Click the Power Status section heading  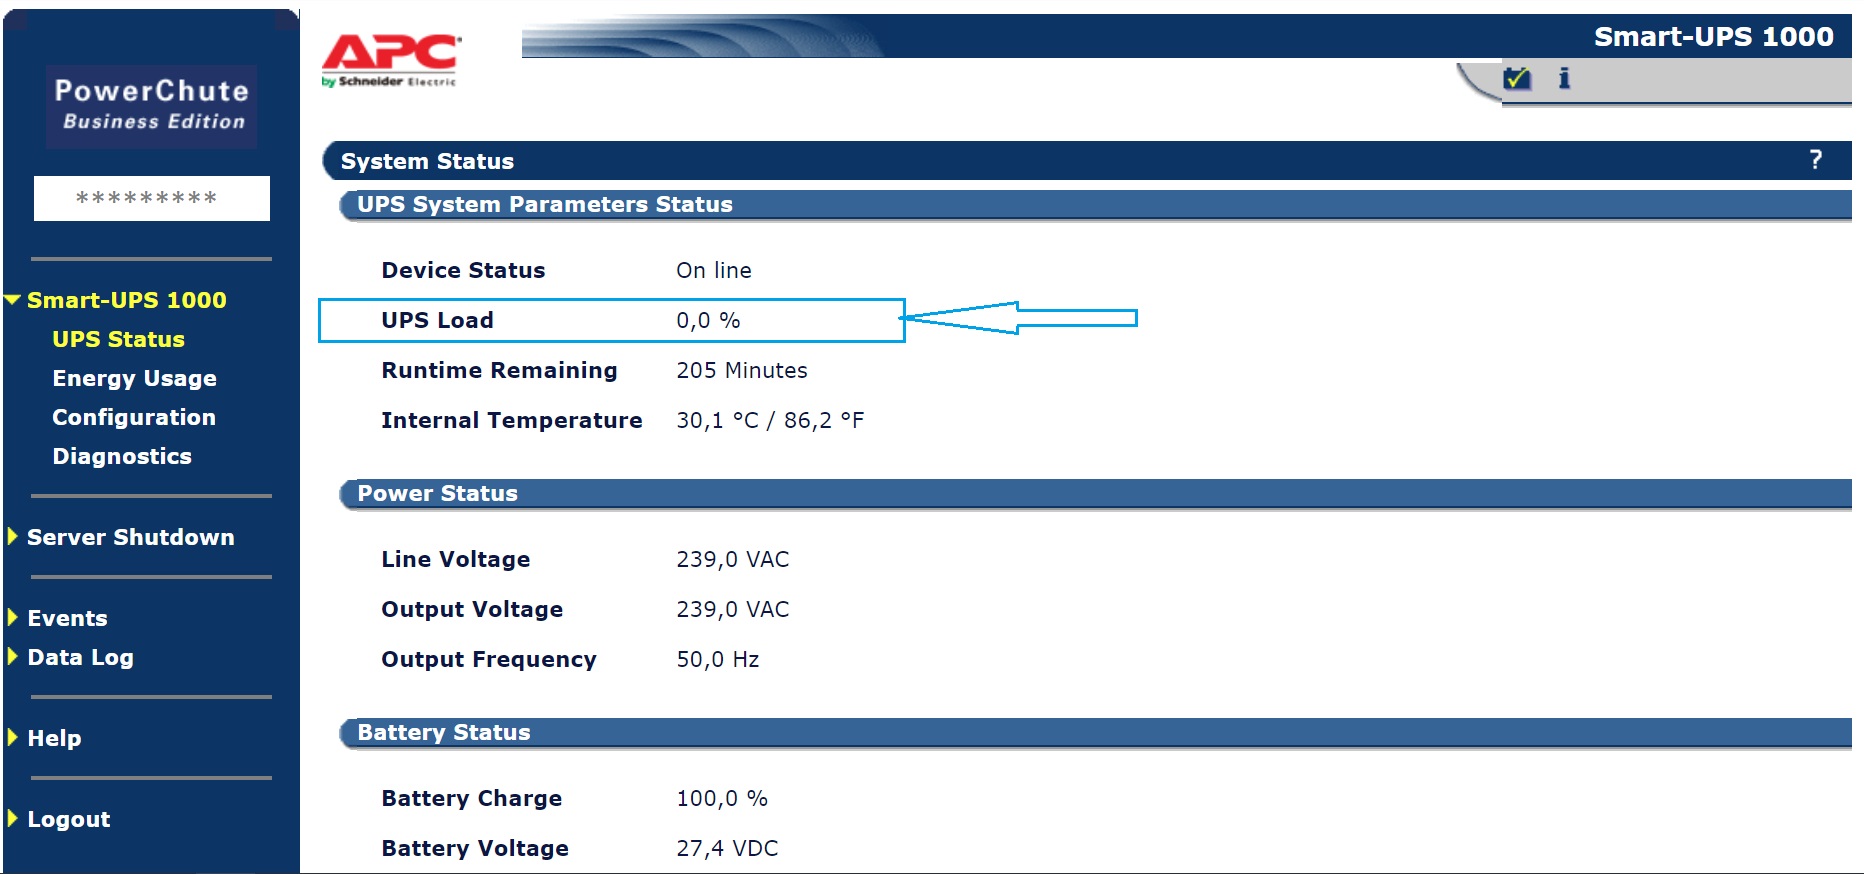click(x=437, y=493)
